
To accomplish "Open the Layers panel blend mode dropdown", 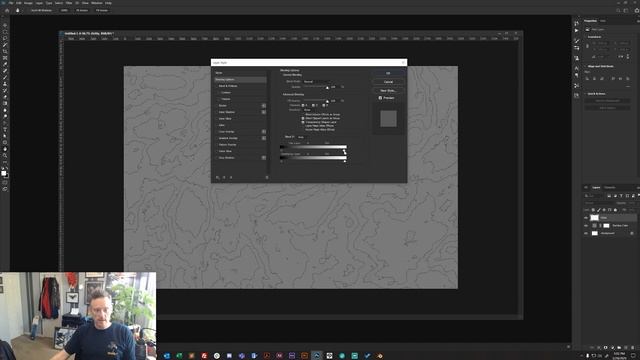I will click(599, 203).
